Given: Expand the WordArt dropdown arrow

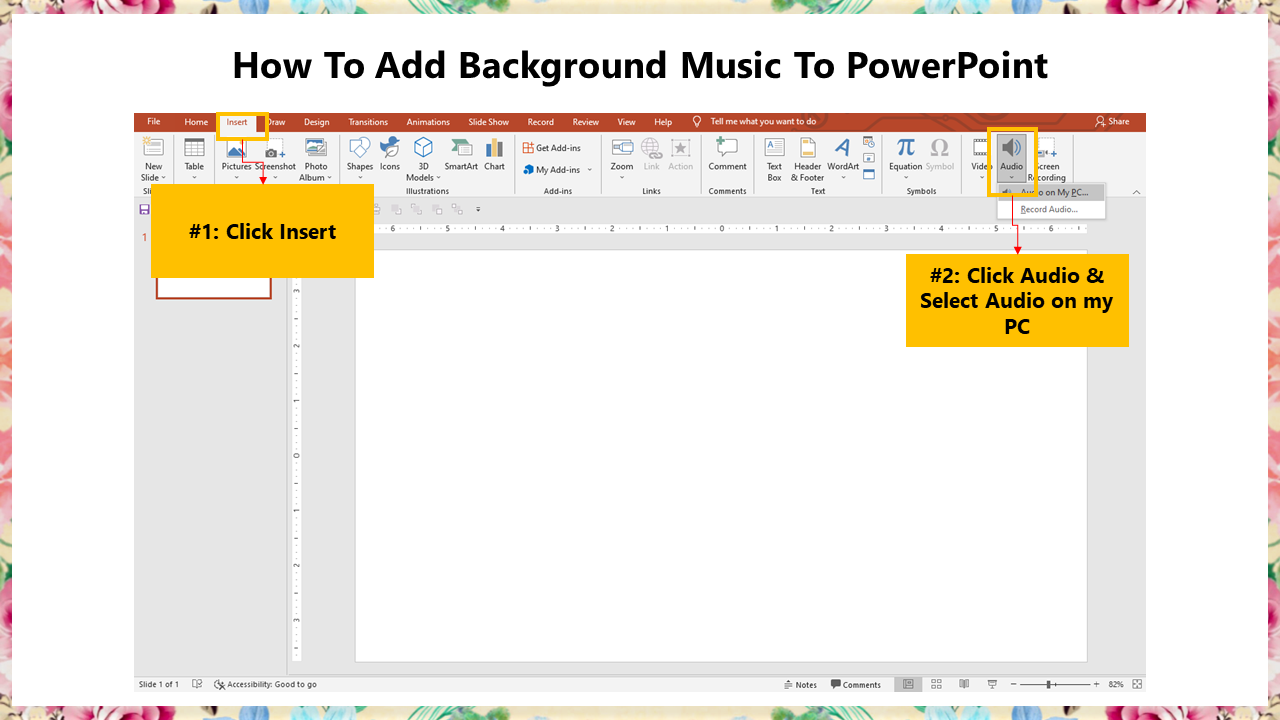Looking at the screenshot, I should click(x=843, y=178).
